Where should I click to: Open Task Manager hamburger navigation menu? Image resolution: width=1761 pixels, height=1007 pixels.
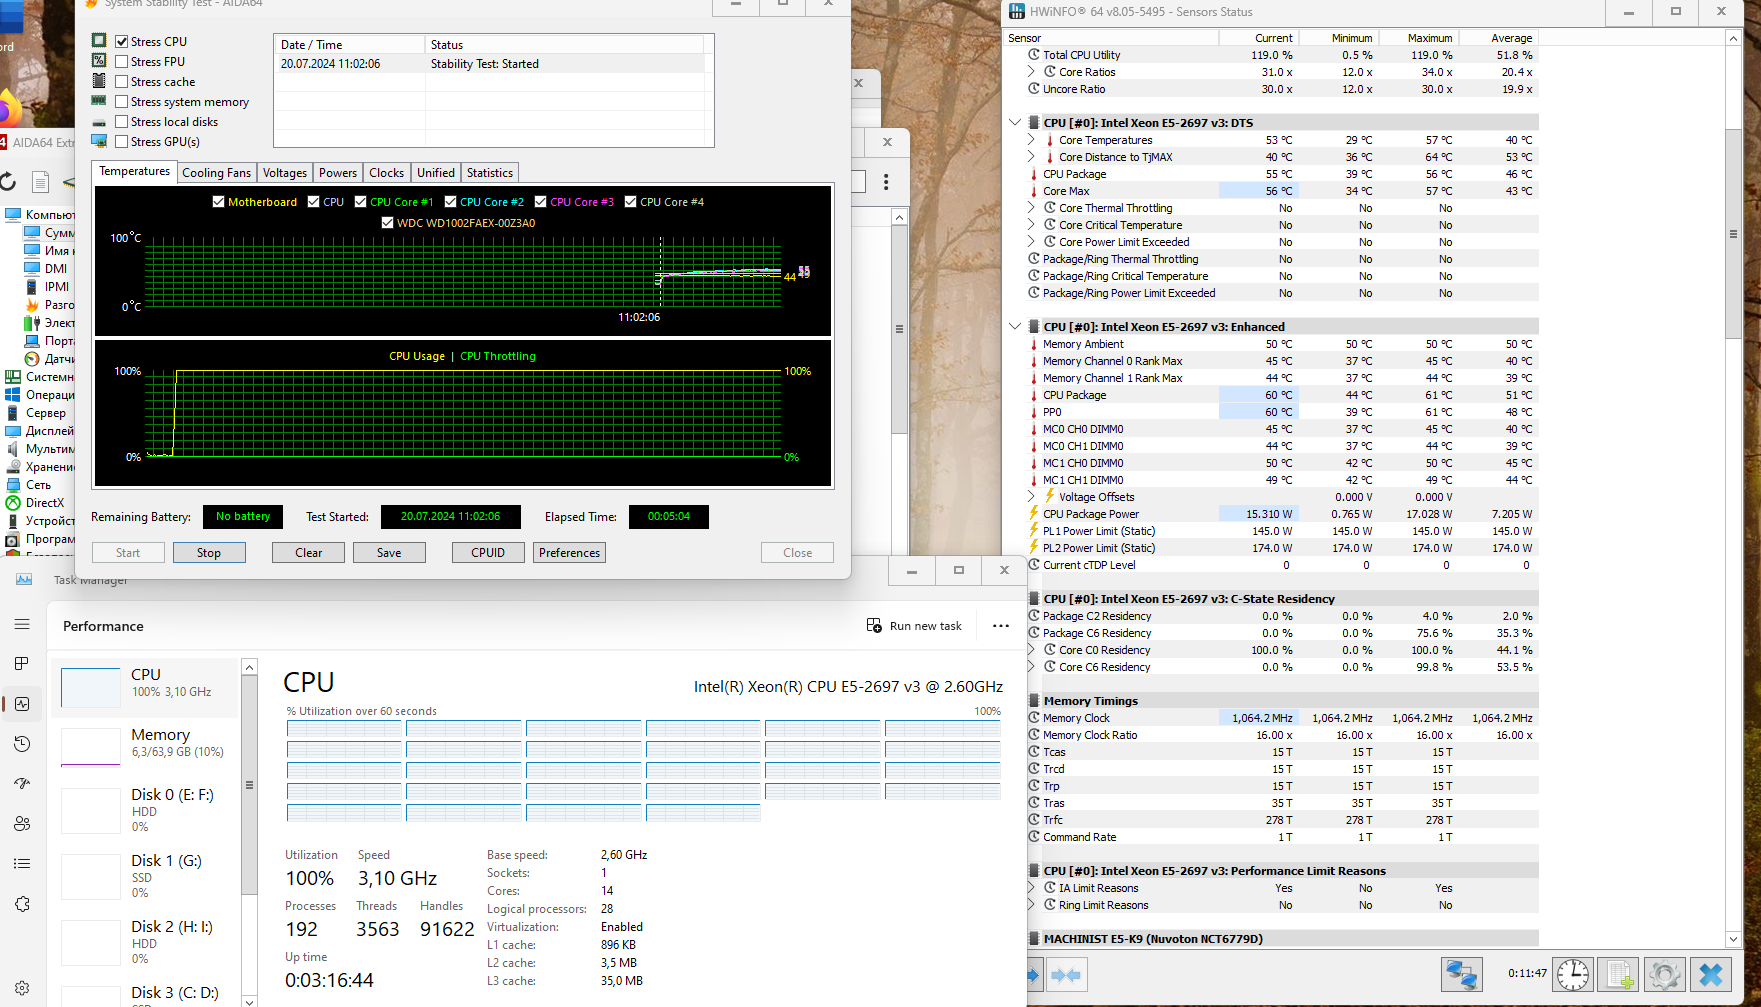[22, 624]
